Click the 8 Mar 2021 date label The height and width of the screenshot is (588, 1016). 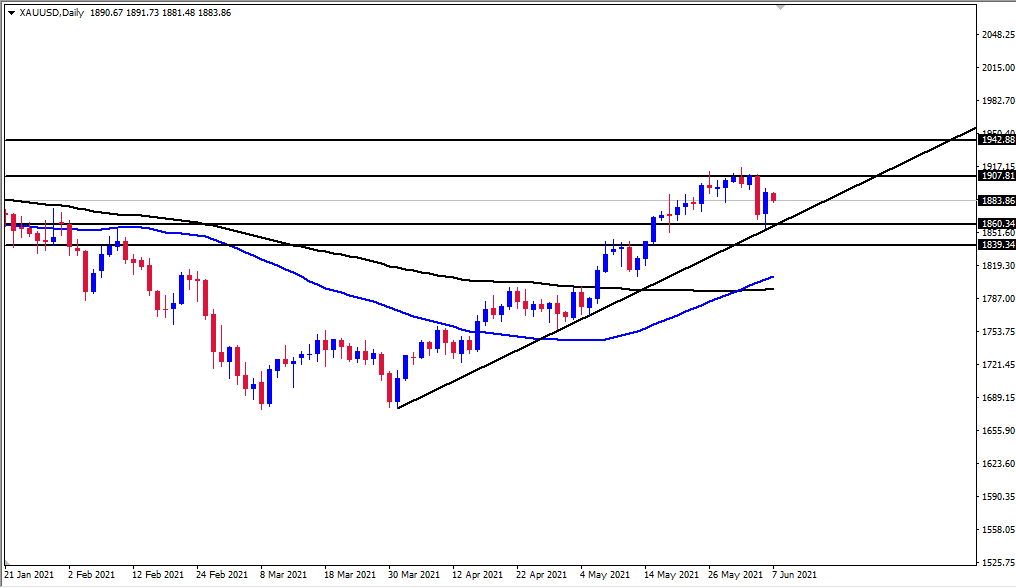click(284, 575)
